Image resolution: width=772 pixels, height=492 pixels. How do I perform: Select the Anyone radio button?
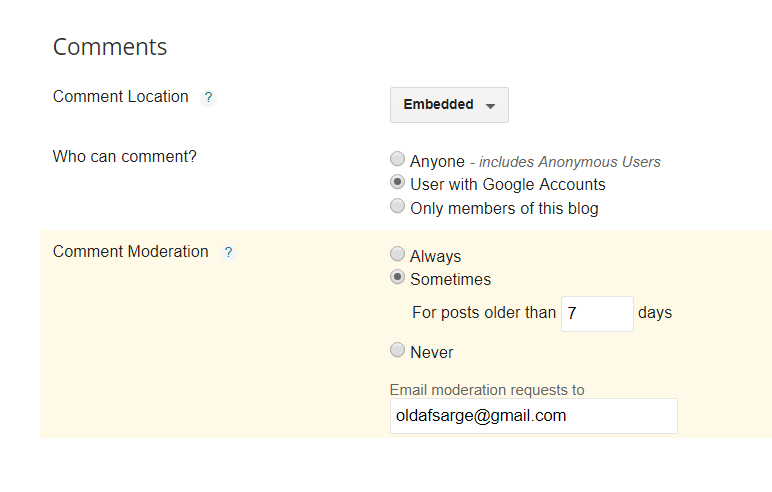[398, 160]
